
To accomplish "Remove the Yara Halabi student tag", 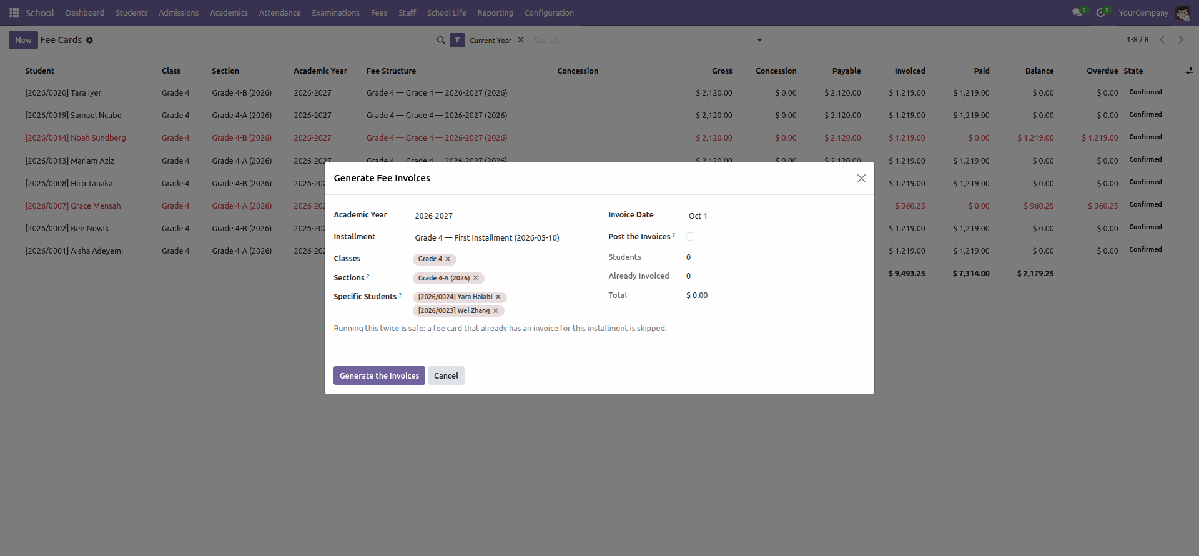I will click(498, 297).
